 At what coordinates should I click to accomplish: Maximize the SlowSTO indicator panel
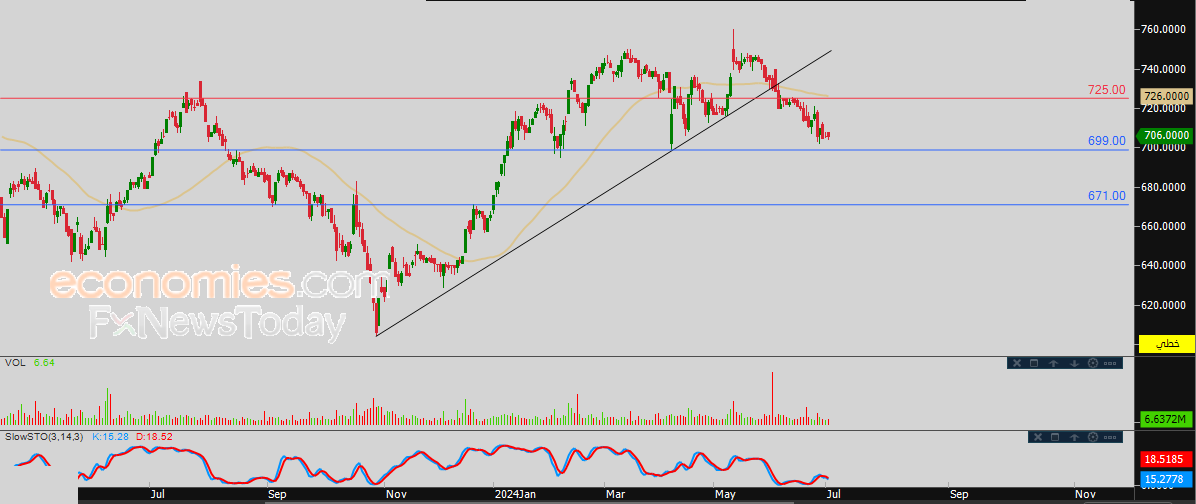(1054, 437)
